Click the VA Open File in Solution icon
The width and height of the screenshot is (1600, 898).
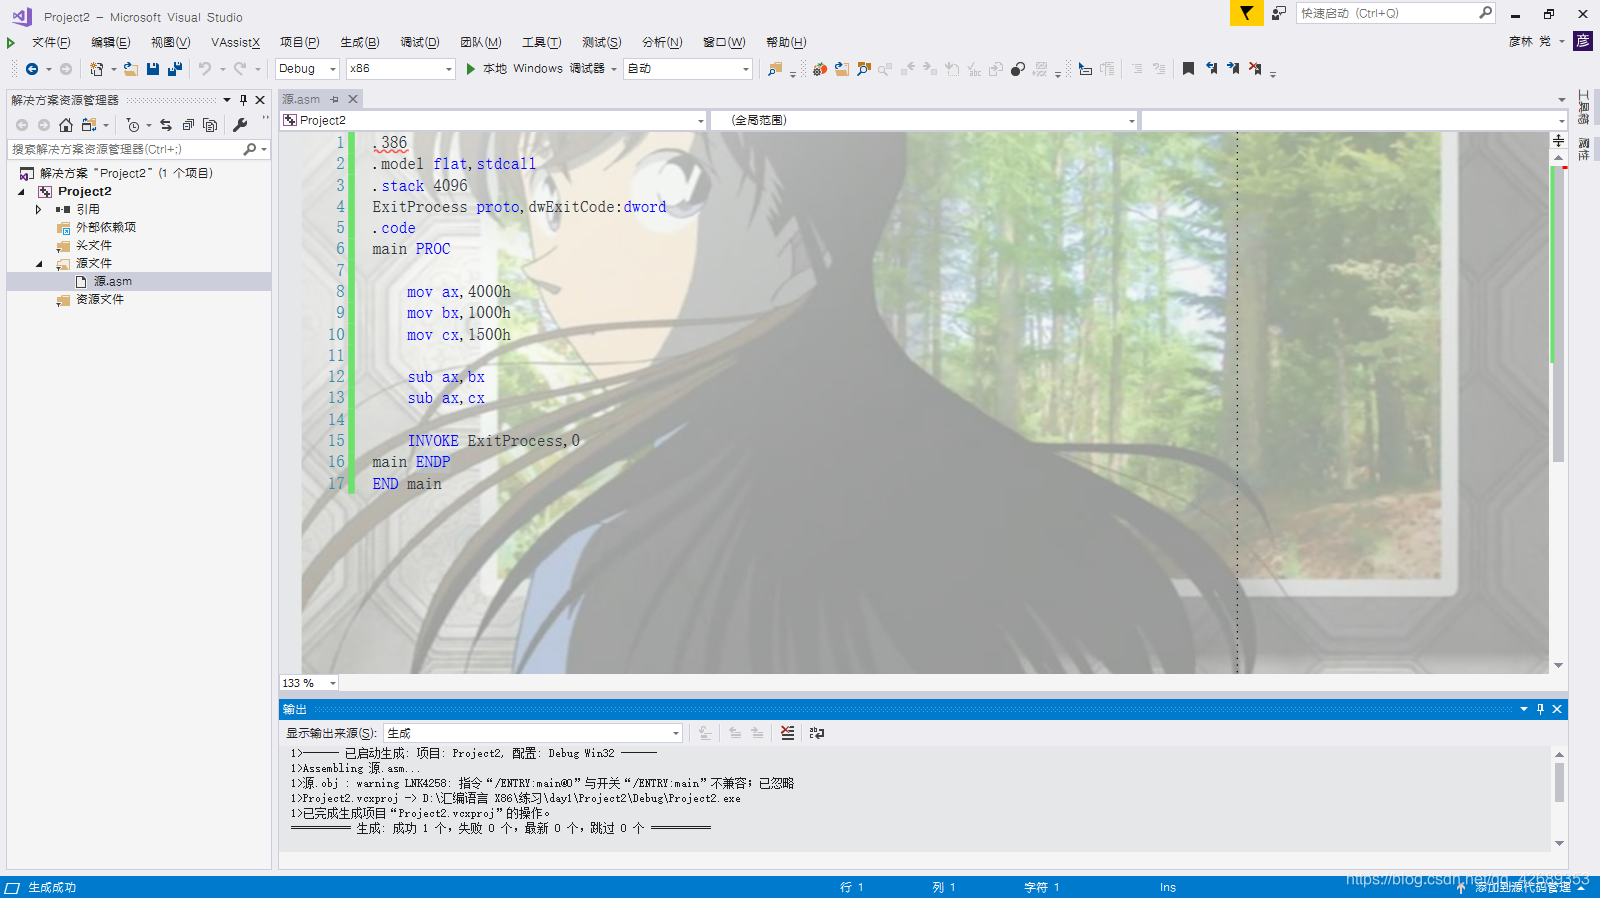[x=842, y=69]
